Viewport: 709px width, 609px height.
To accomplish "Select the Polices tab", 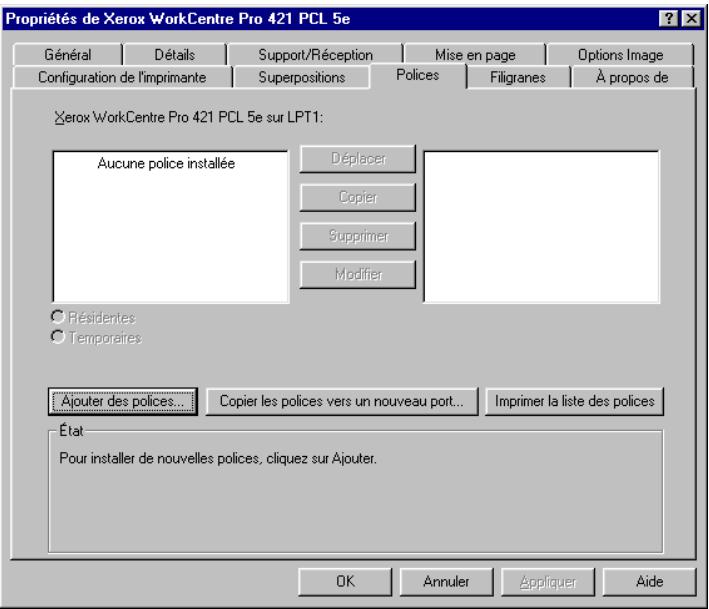I will 418,75.
